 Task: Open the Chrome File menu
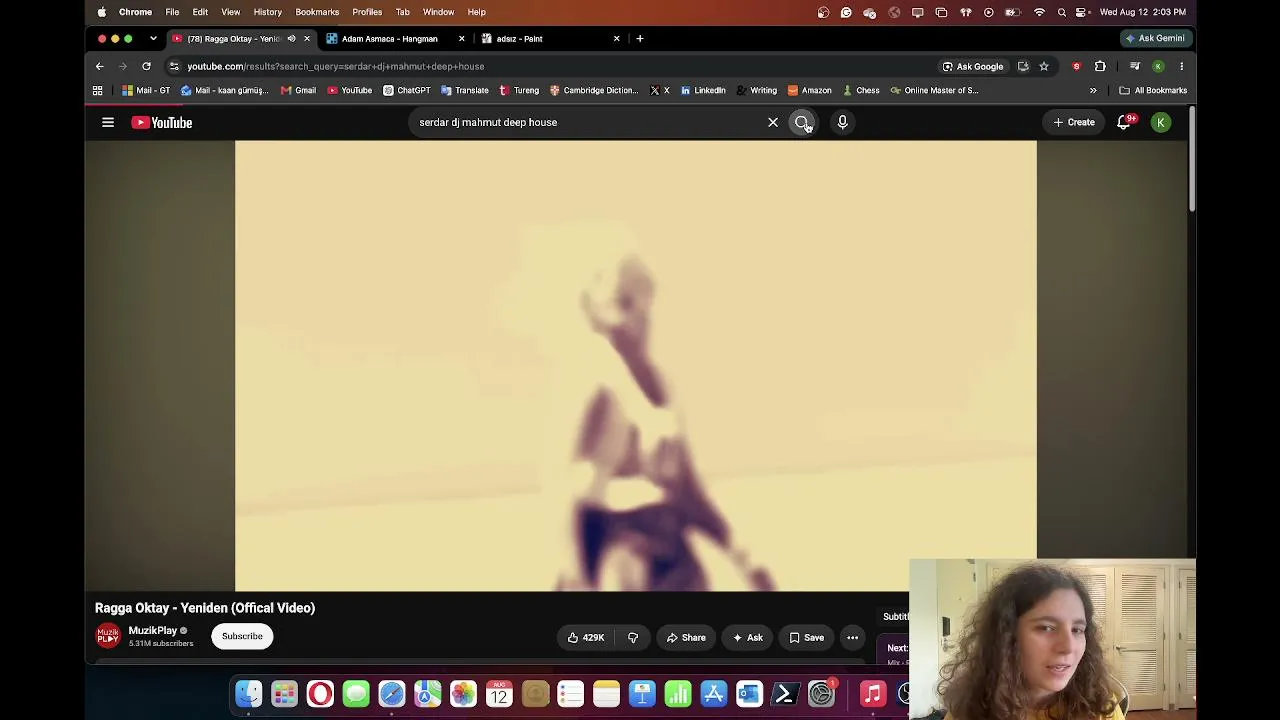pyautogui.click(x=172, y=12)
